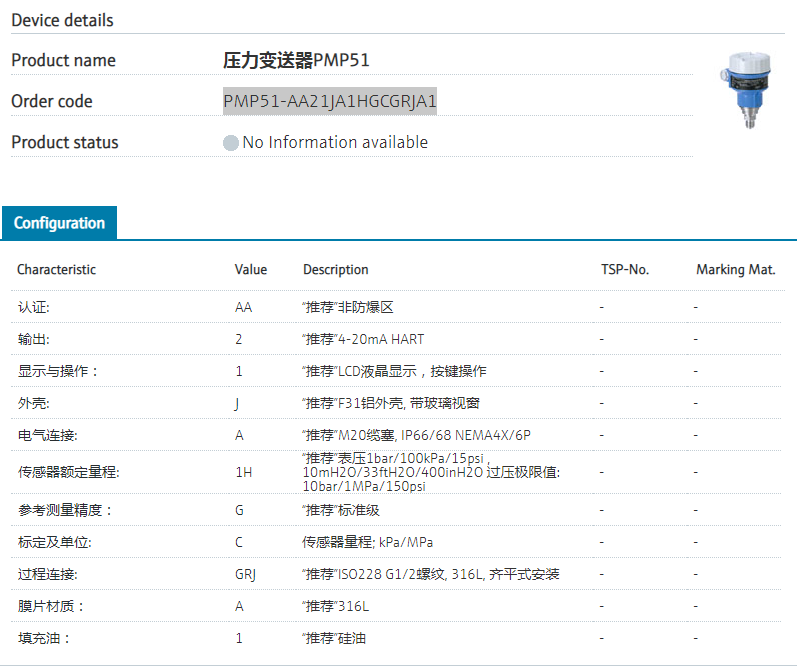The image size is (797, 667).
Task: Click the kPa/MPa calibration unit description
Action: pos(368,542)
